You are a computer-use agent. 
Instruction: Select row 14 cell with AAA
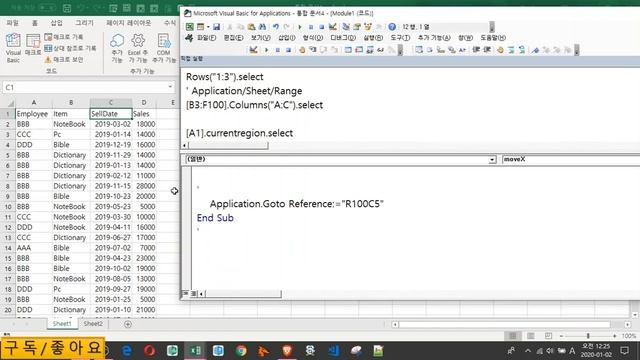(33, 248)
